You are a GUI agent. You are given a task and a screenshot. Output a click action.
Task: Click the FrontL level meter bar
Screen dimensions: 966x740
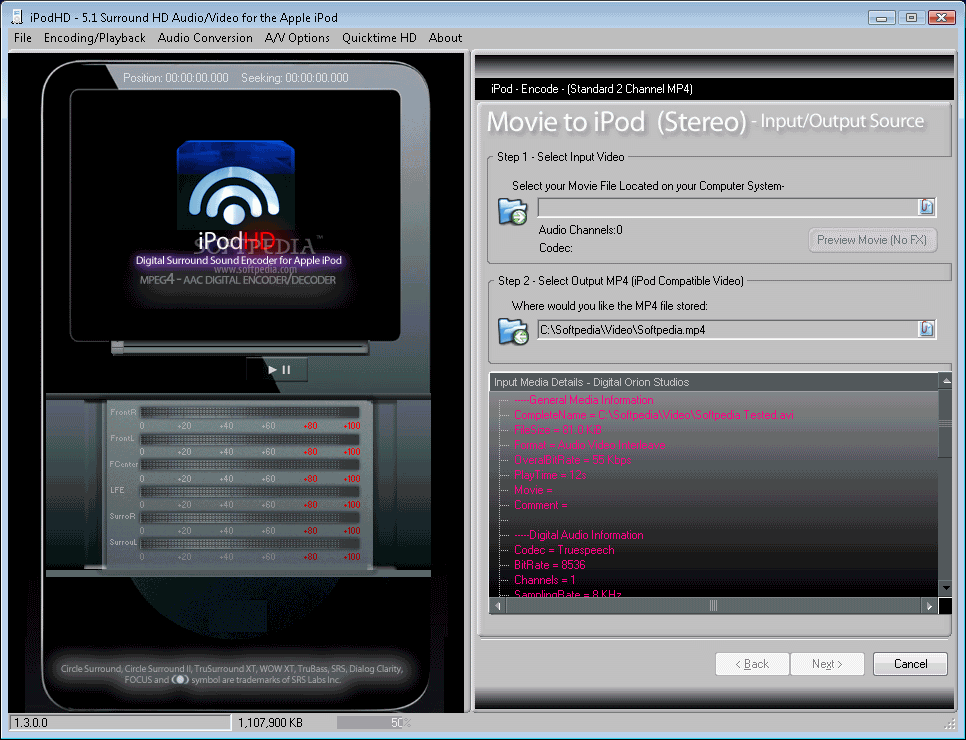click(x=250, y=439)
